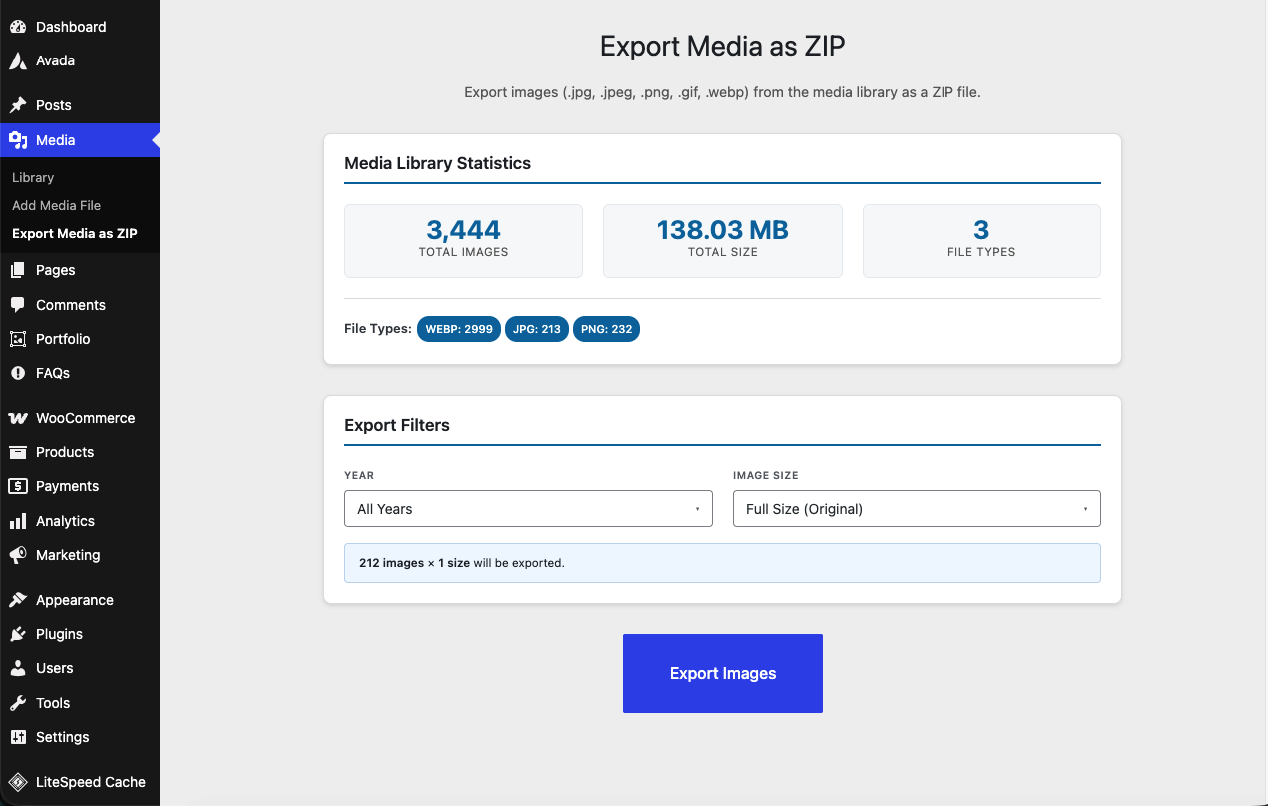Click the Comments speech bubble icon
1268x806 pixels.
click(18, 305)
